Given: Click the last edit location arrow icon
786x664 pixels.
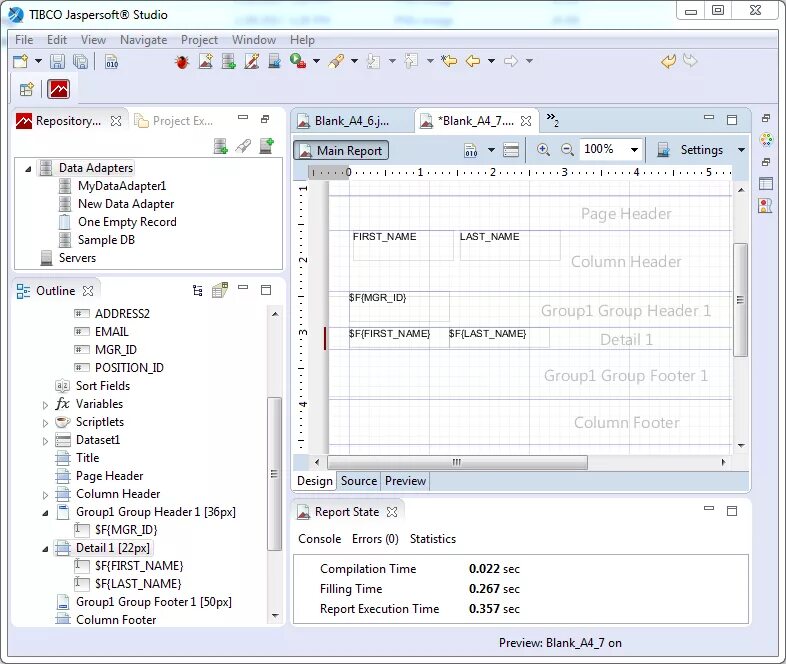Looking at the screenshot, I should (449, 61).
